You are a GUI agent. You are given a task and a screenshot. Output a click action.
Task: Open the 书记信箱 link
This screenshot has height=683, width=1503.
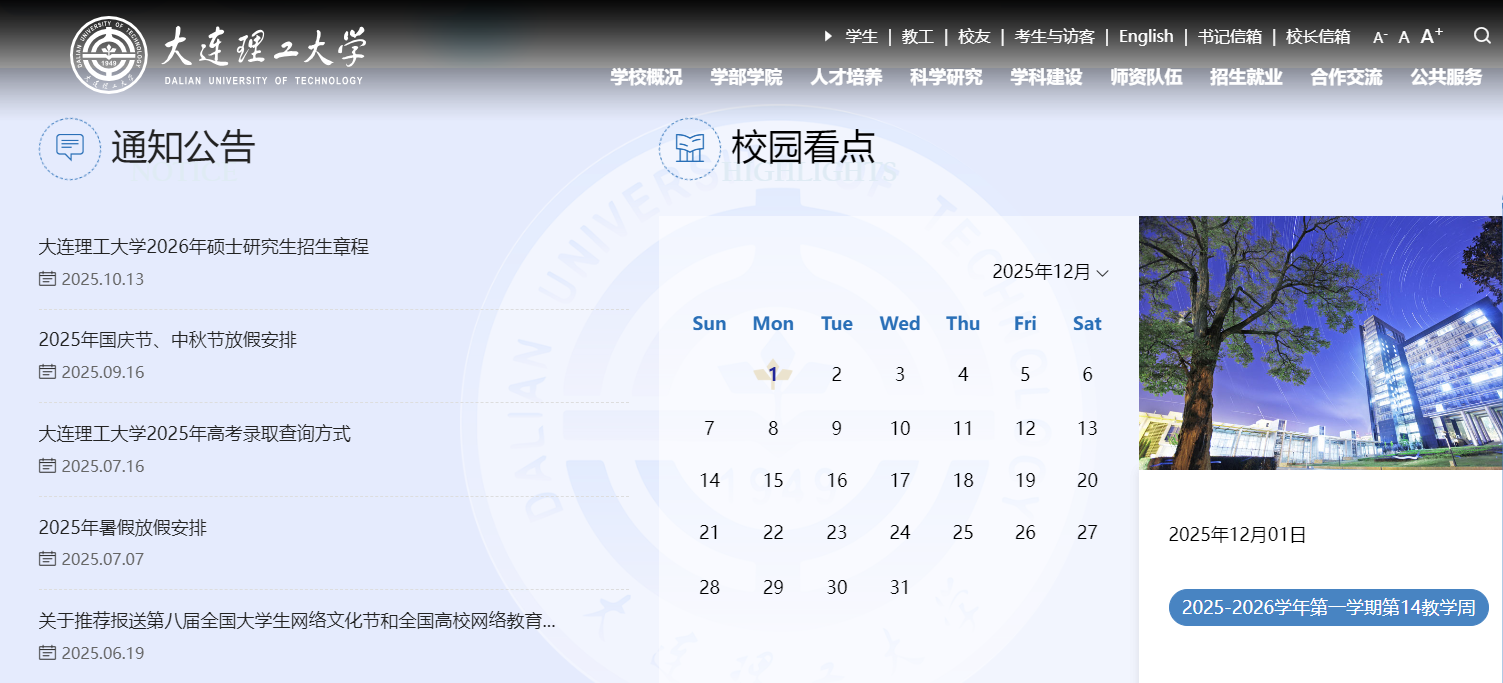[x=1230, y=36]
